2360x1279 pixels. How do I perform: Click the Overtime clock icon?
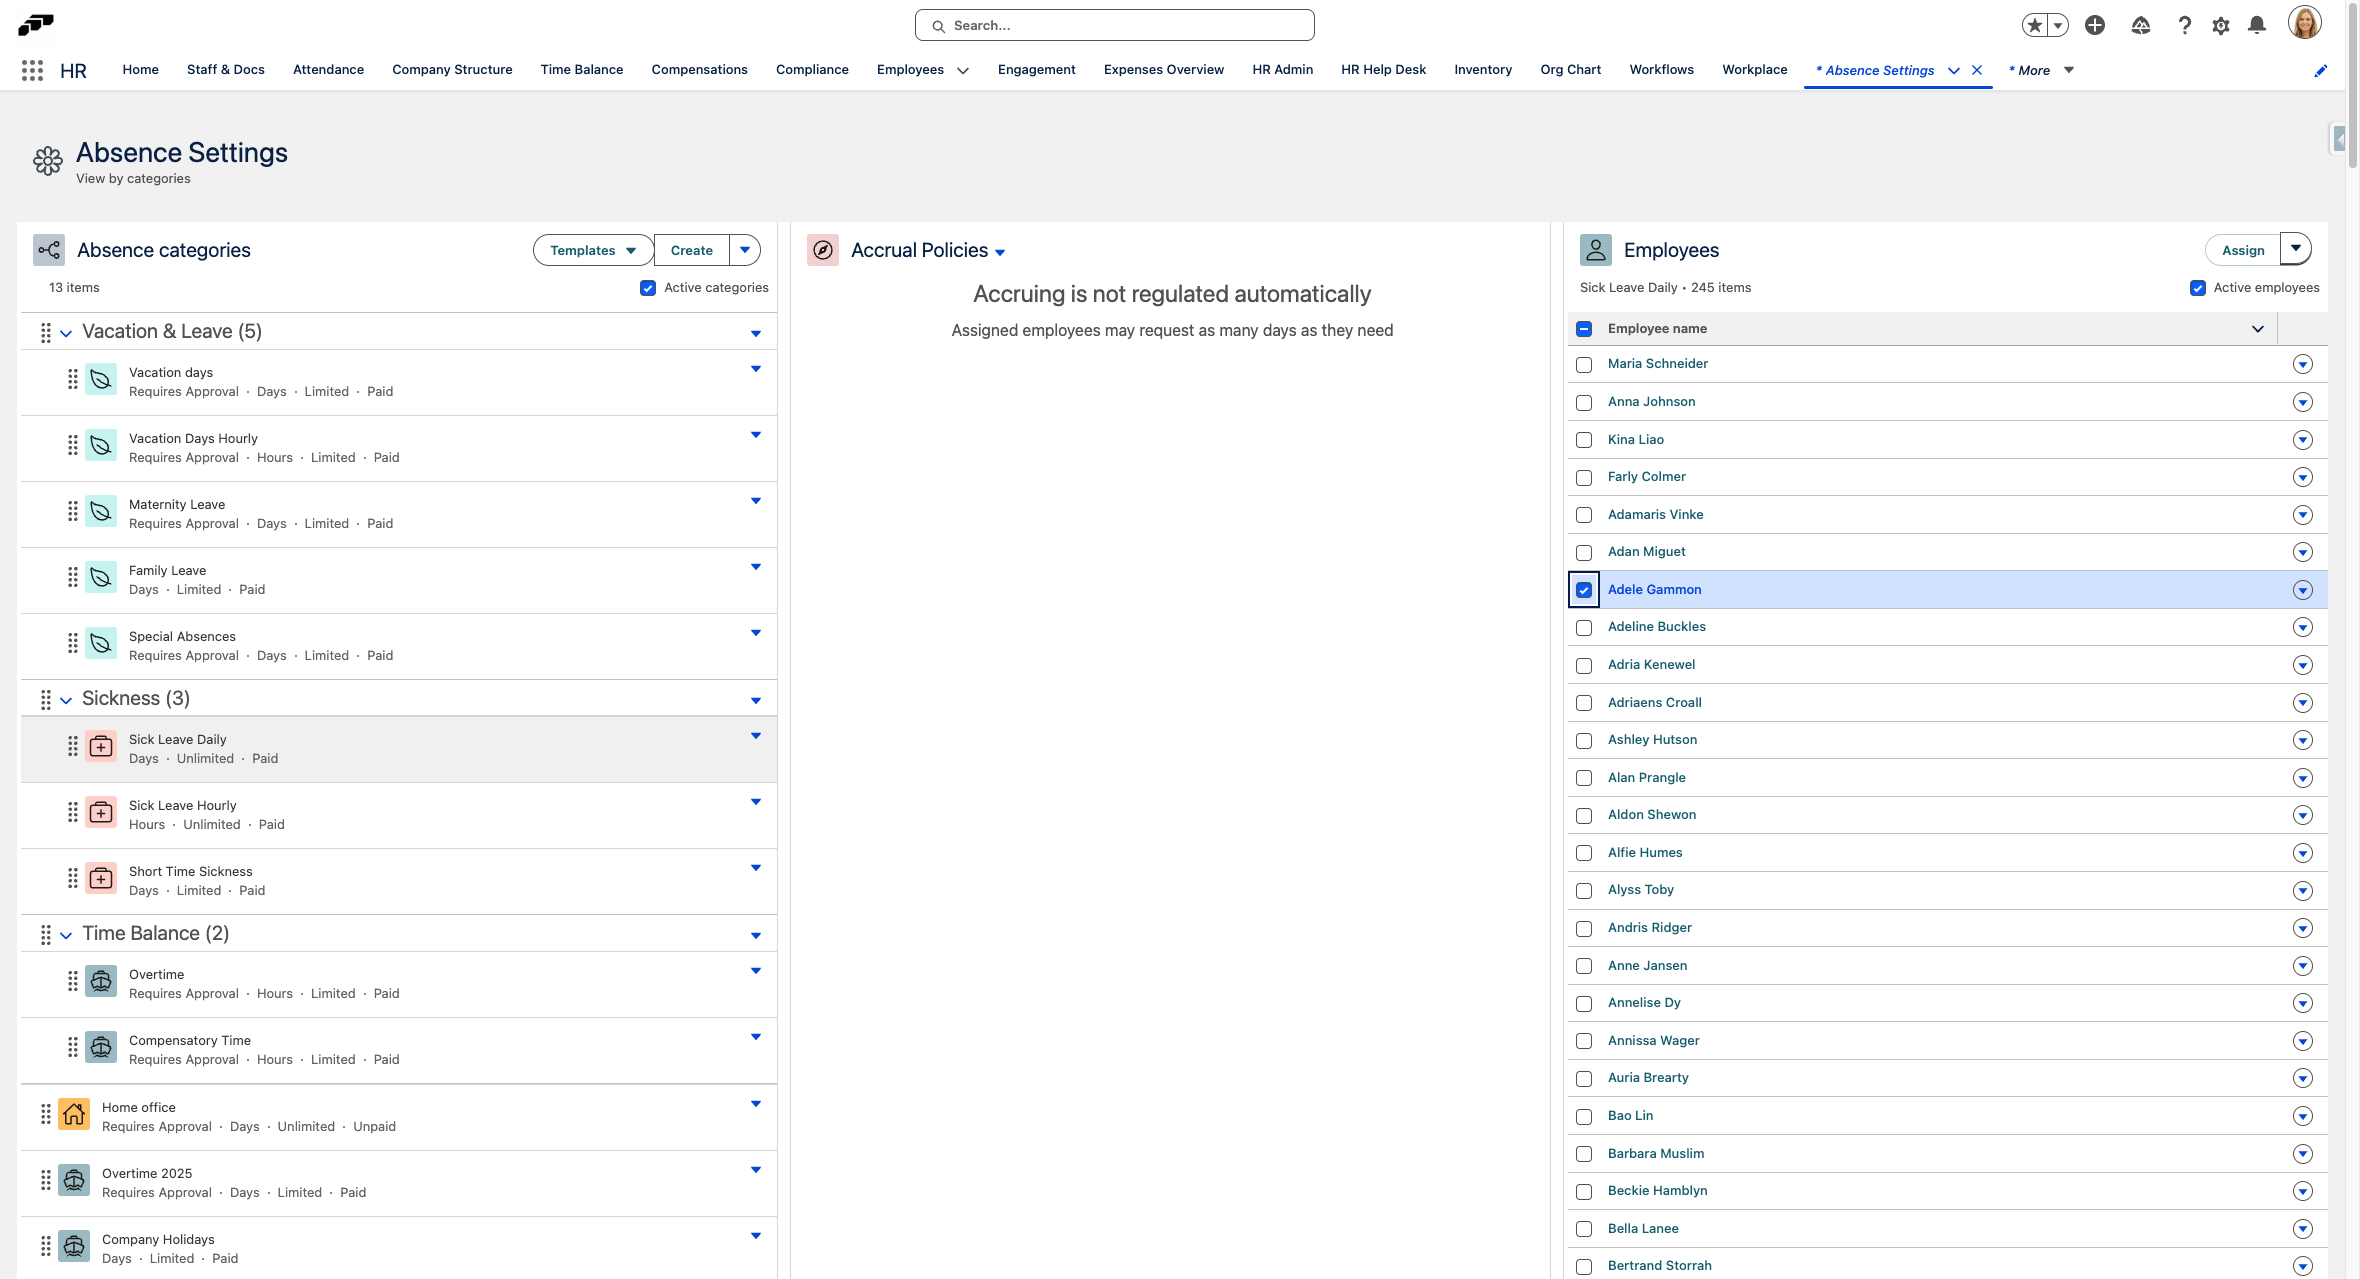click(101, 981)
